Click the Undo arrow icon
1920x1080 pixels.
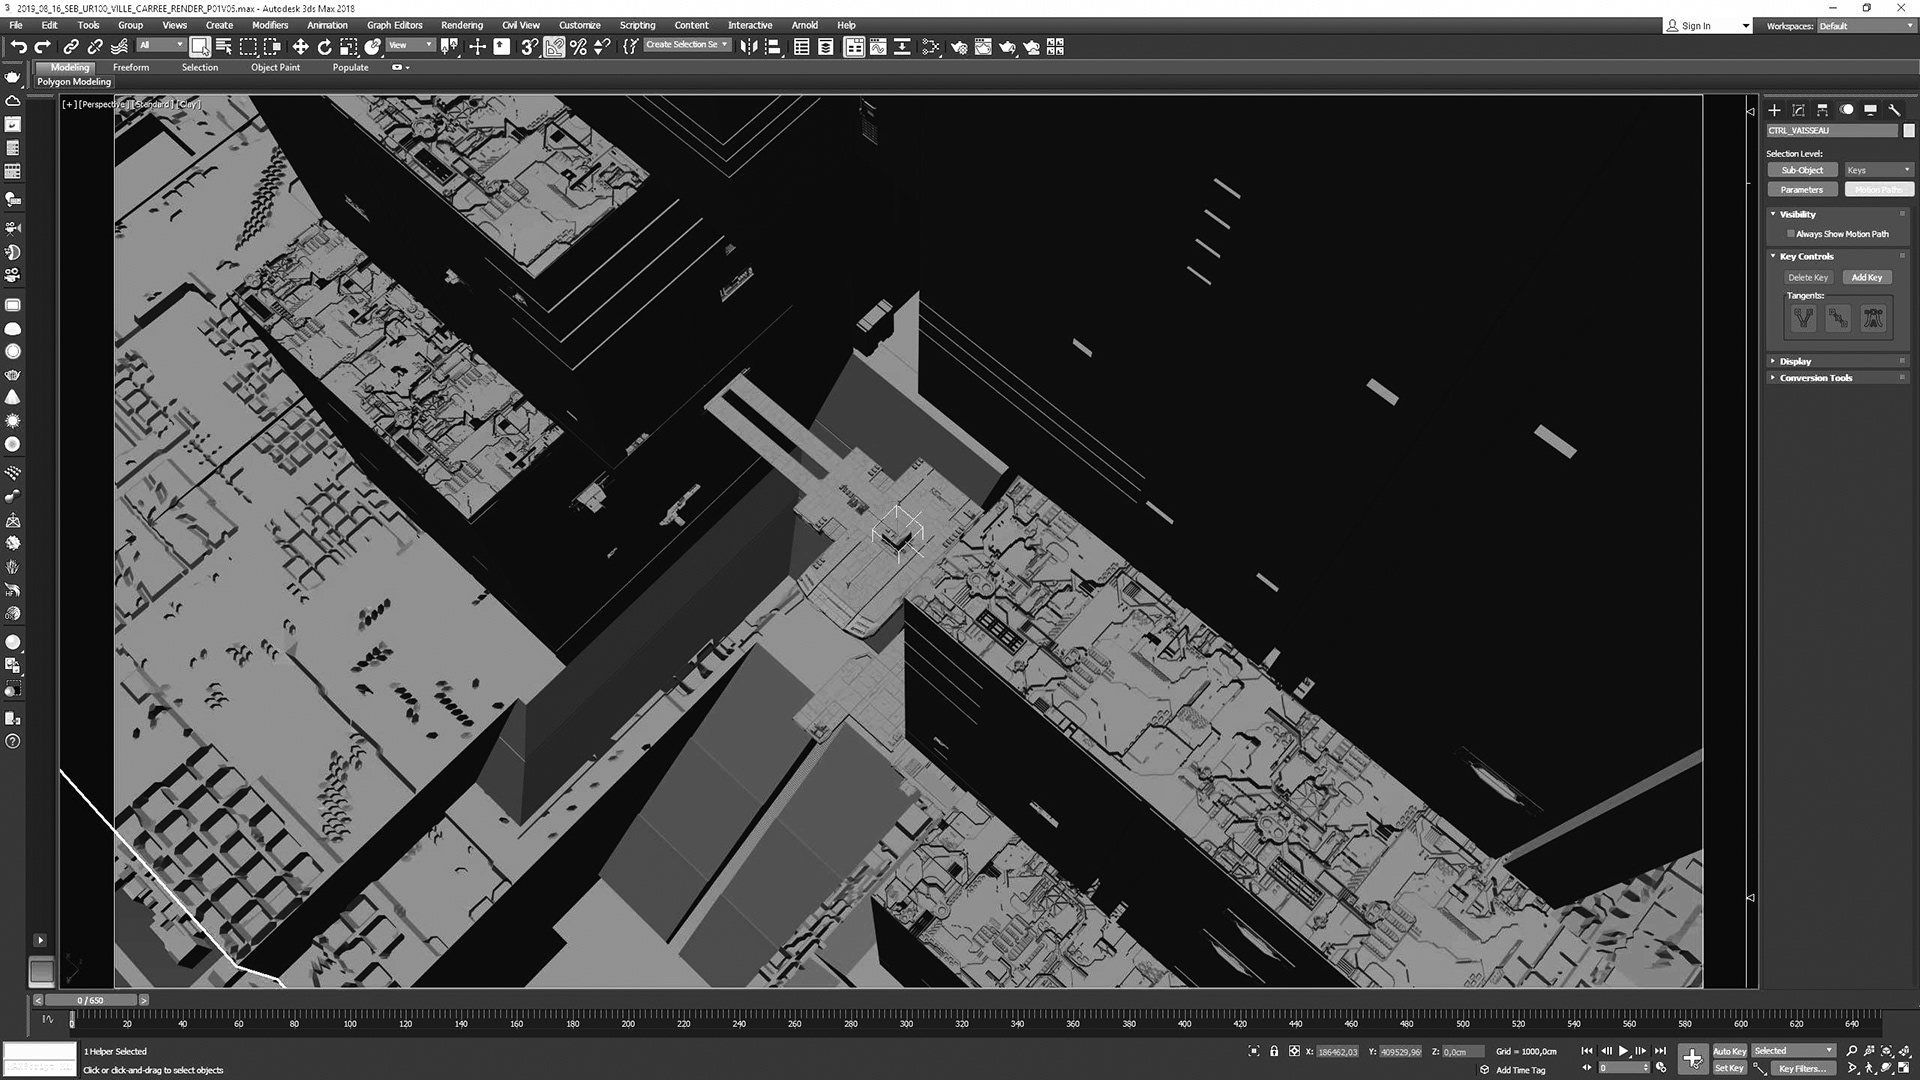(x=18, y=46)
